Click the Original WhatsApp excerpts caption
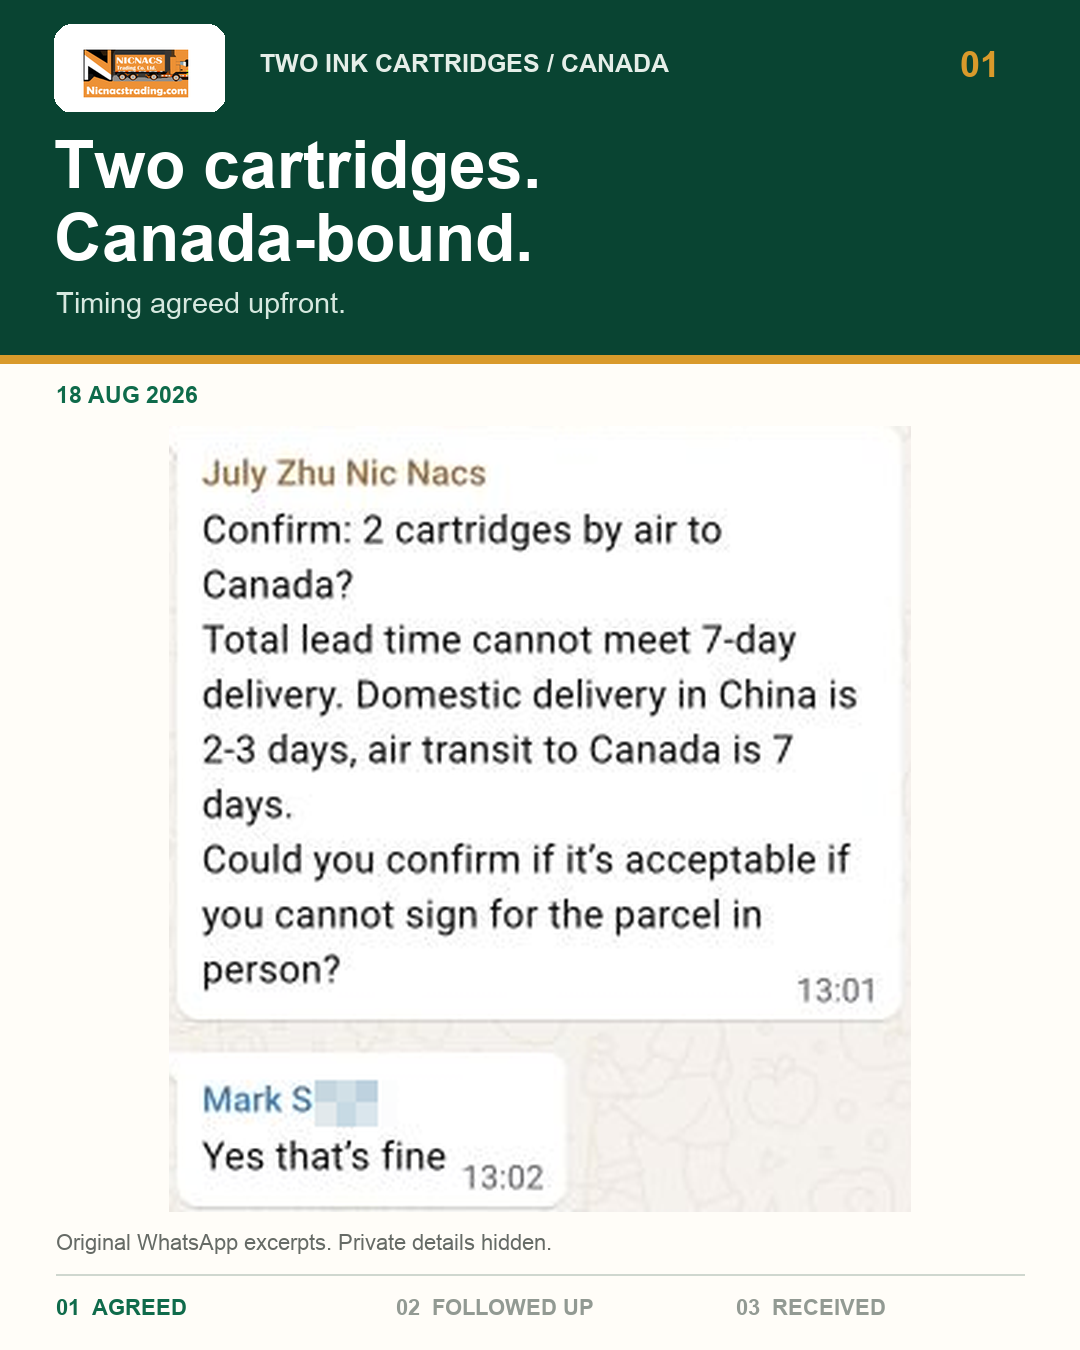Viewport: 1080px width, 1350px height. (x=304, y=1242)
